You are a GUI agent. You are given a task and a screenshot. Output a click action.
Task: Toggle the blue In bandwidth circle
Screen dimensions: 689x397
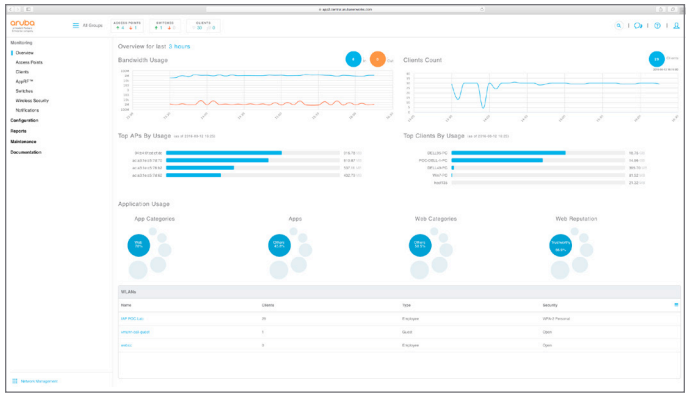[353, 59]
